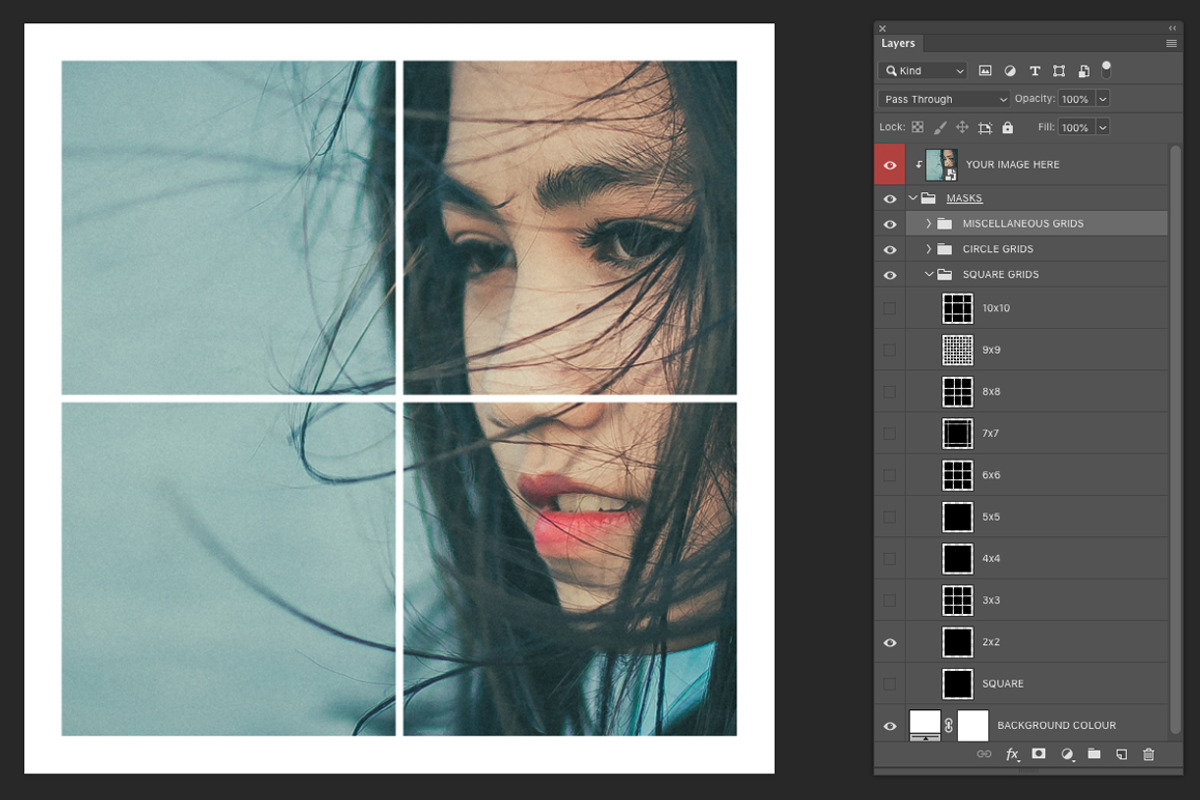1200x800 pixels.
Task: Open the Pass Through blend mode dropdown
Action: click(x=942, y=98)
